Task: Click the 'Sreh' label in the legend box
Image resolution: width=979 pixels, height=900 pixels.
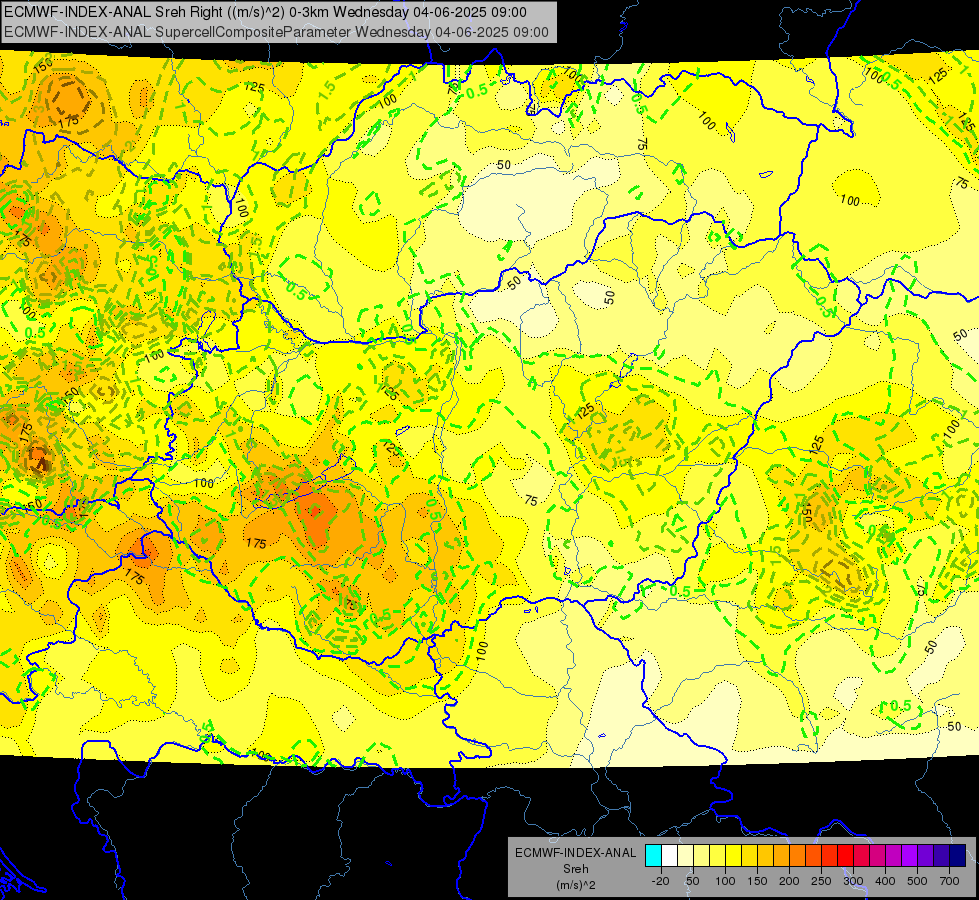Action: pos(575,869)
